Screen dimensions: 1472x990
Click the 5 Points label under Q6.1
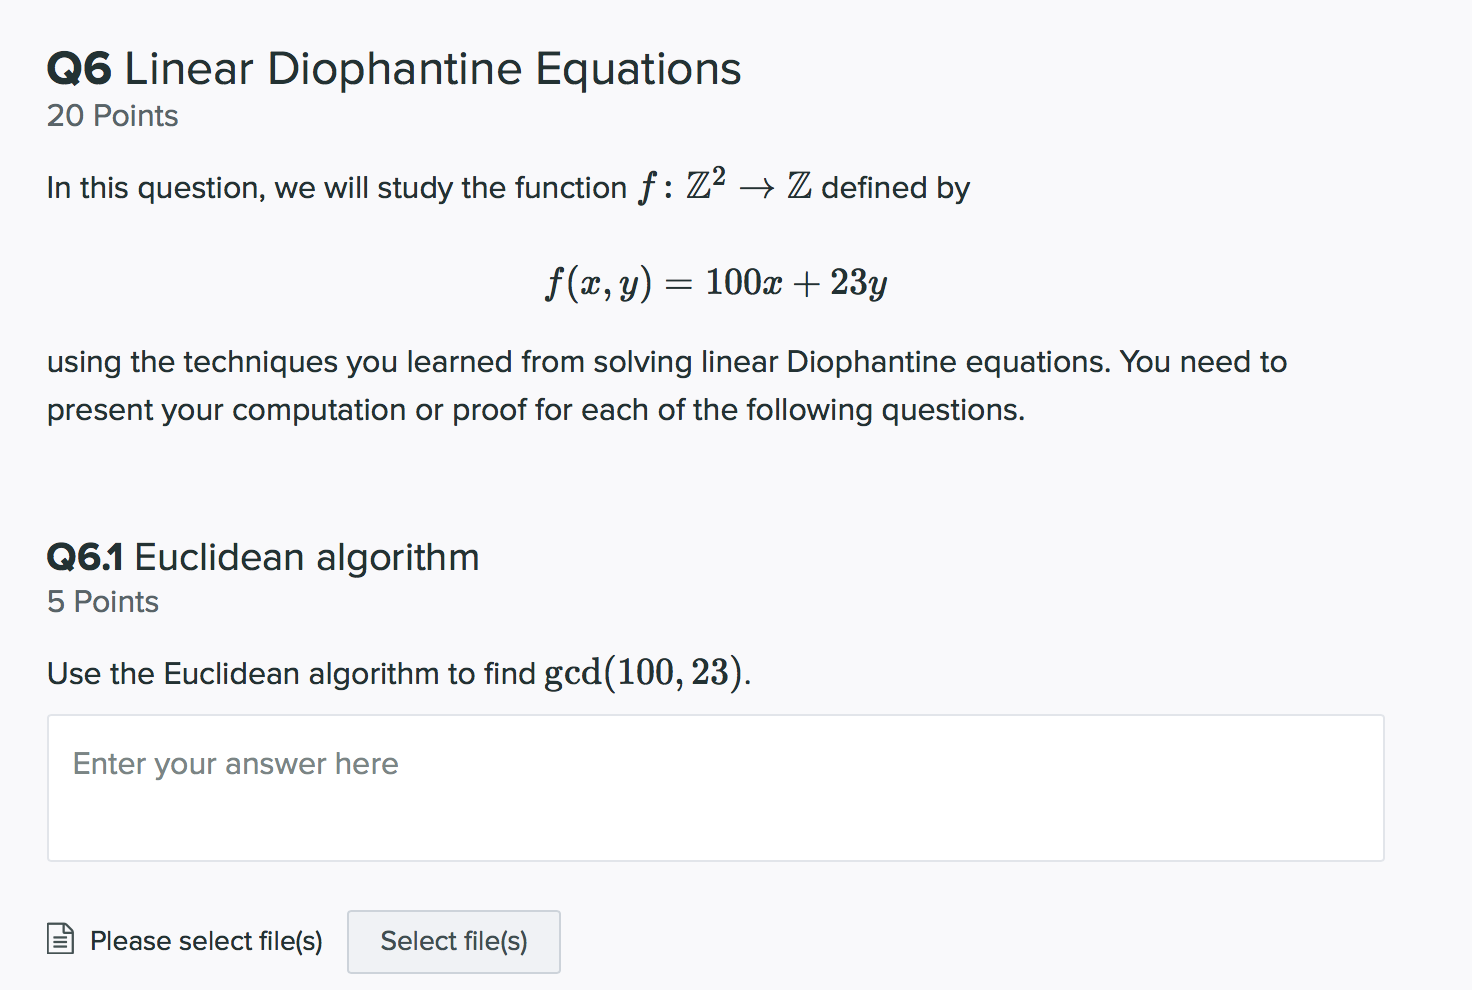click(102, 601)
